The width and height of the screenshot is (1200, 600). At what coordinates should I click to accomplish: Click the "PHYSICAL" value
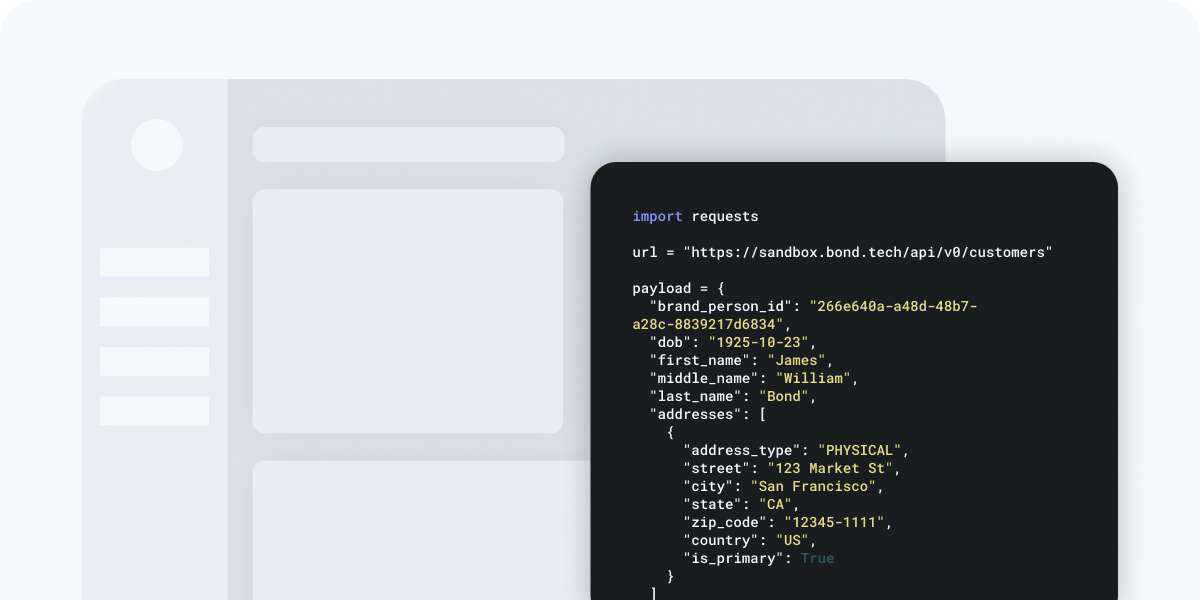click(860, 450)
